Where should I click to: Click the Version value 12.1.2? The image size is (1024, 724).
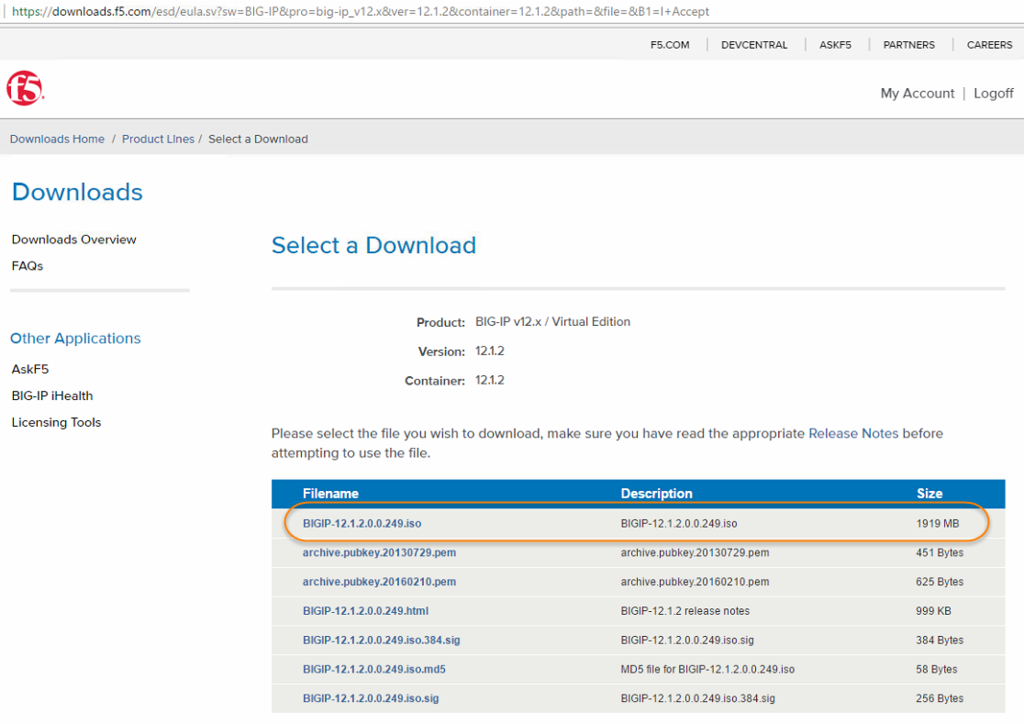(x=490, y=351)
